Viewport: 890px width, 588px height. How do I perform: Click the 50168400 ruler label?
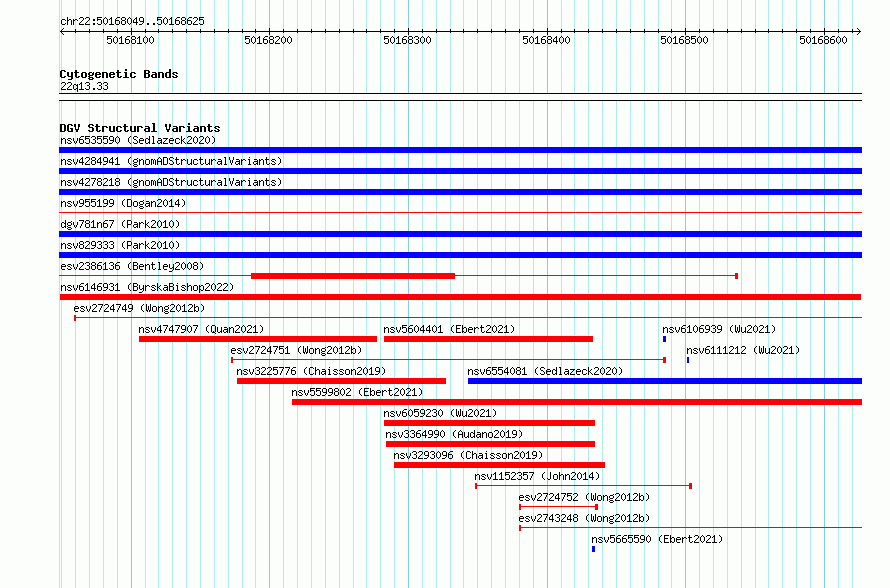546,40
